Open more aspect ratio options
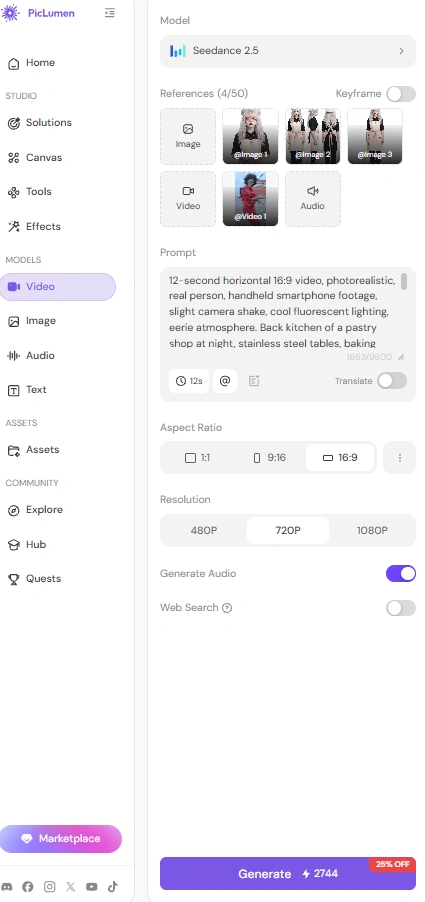The height and width of the screenshot is (902, 425). click(x=400, y=458)
